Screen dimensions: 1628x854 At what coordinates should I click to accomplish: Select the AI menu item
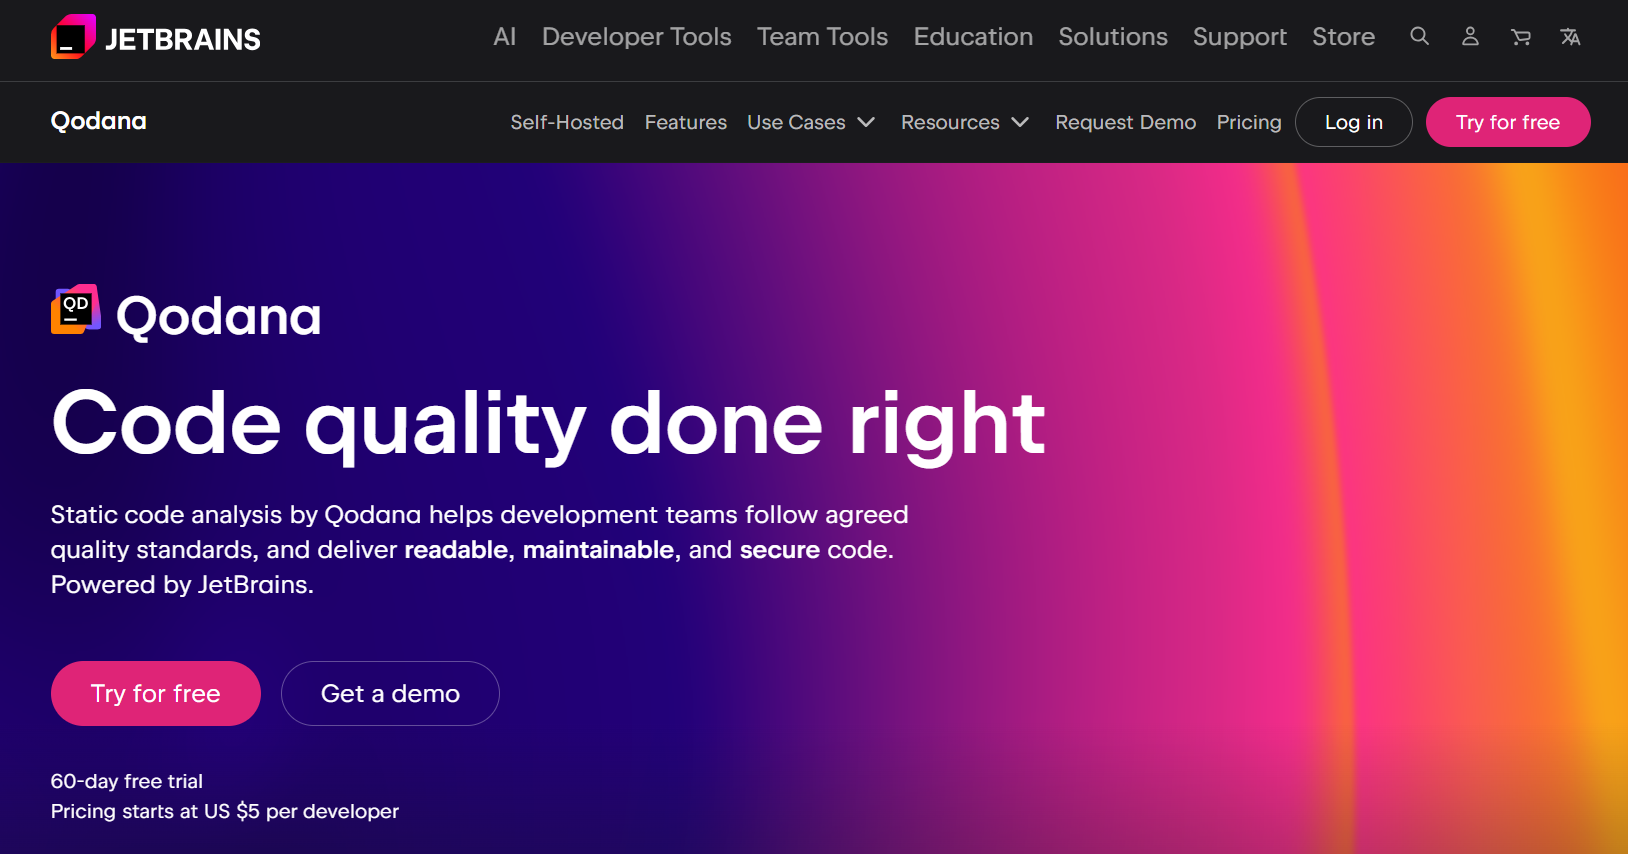(504, 37)
